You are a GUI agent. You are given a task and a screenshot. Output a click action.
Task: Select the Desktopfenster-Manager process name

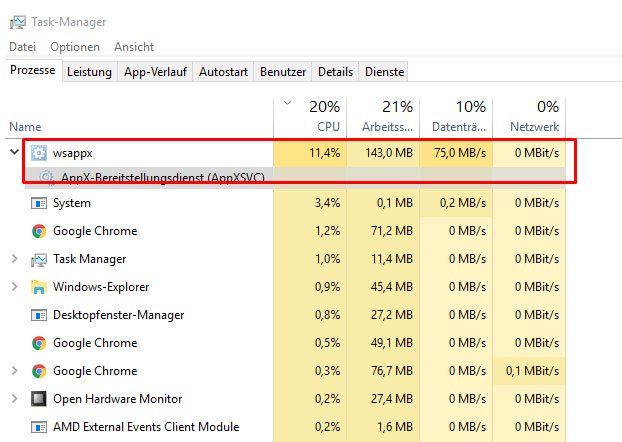coord(119,315)
